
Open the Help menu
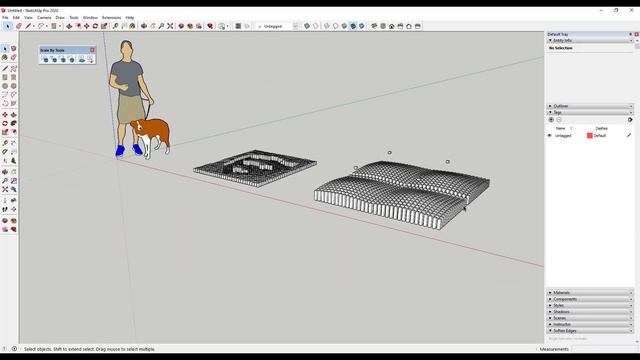130,18
